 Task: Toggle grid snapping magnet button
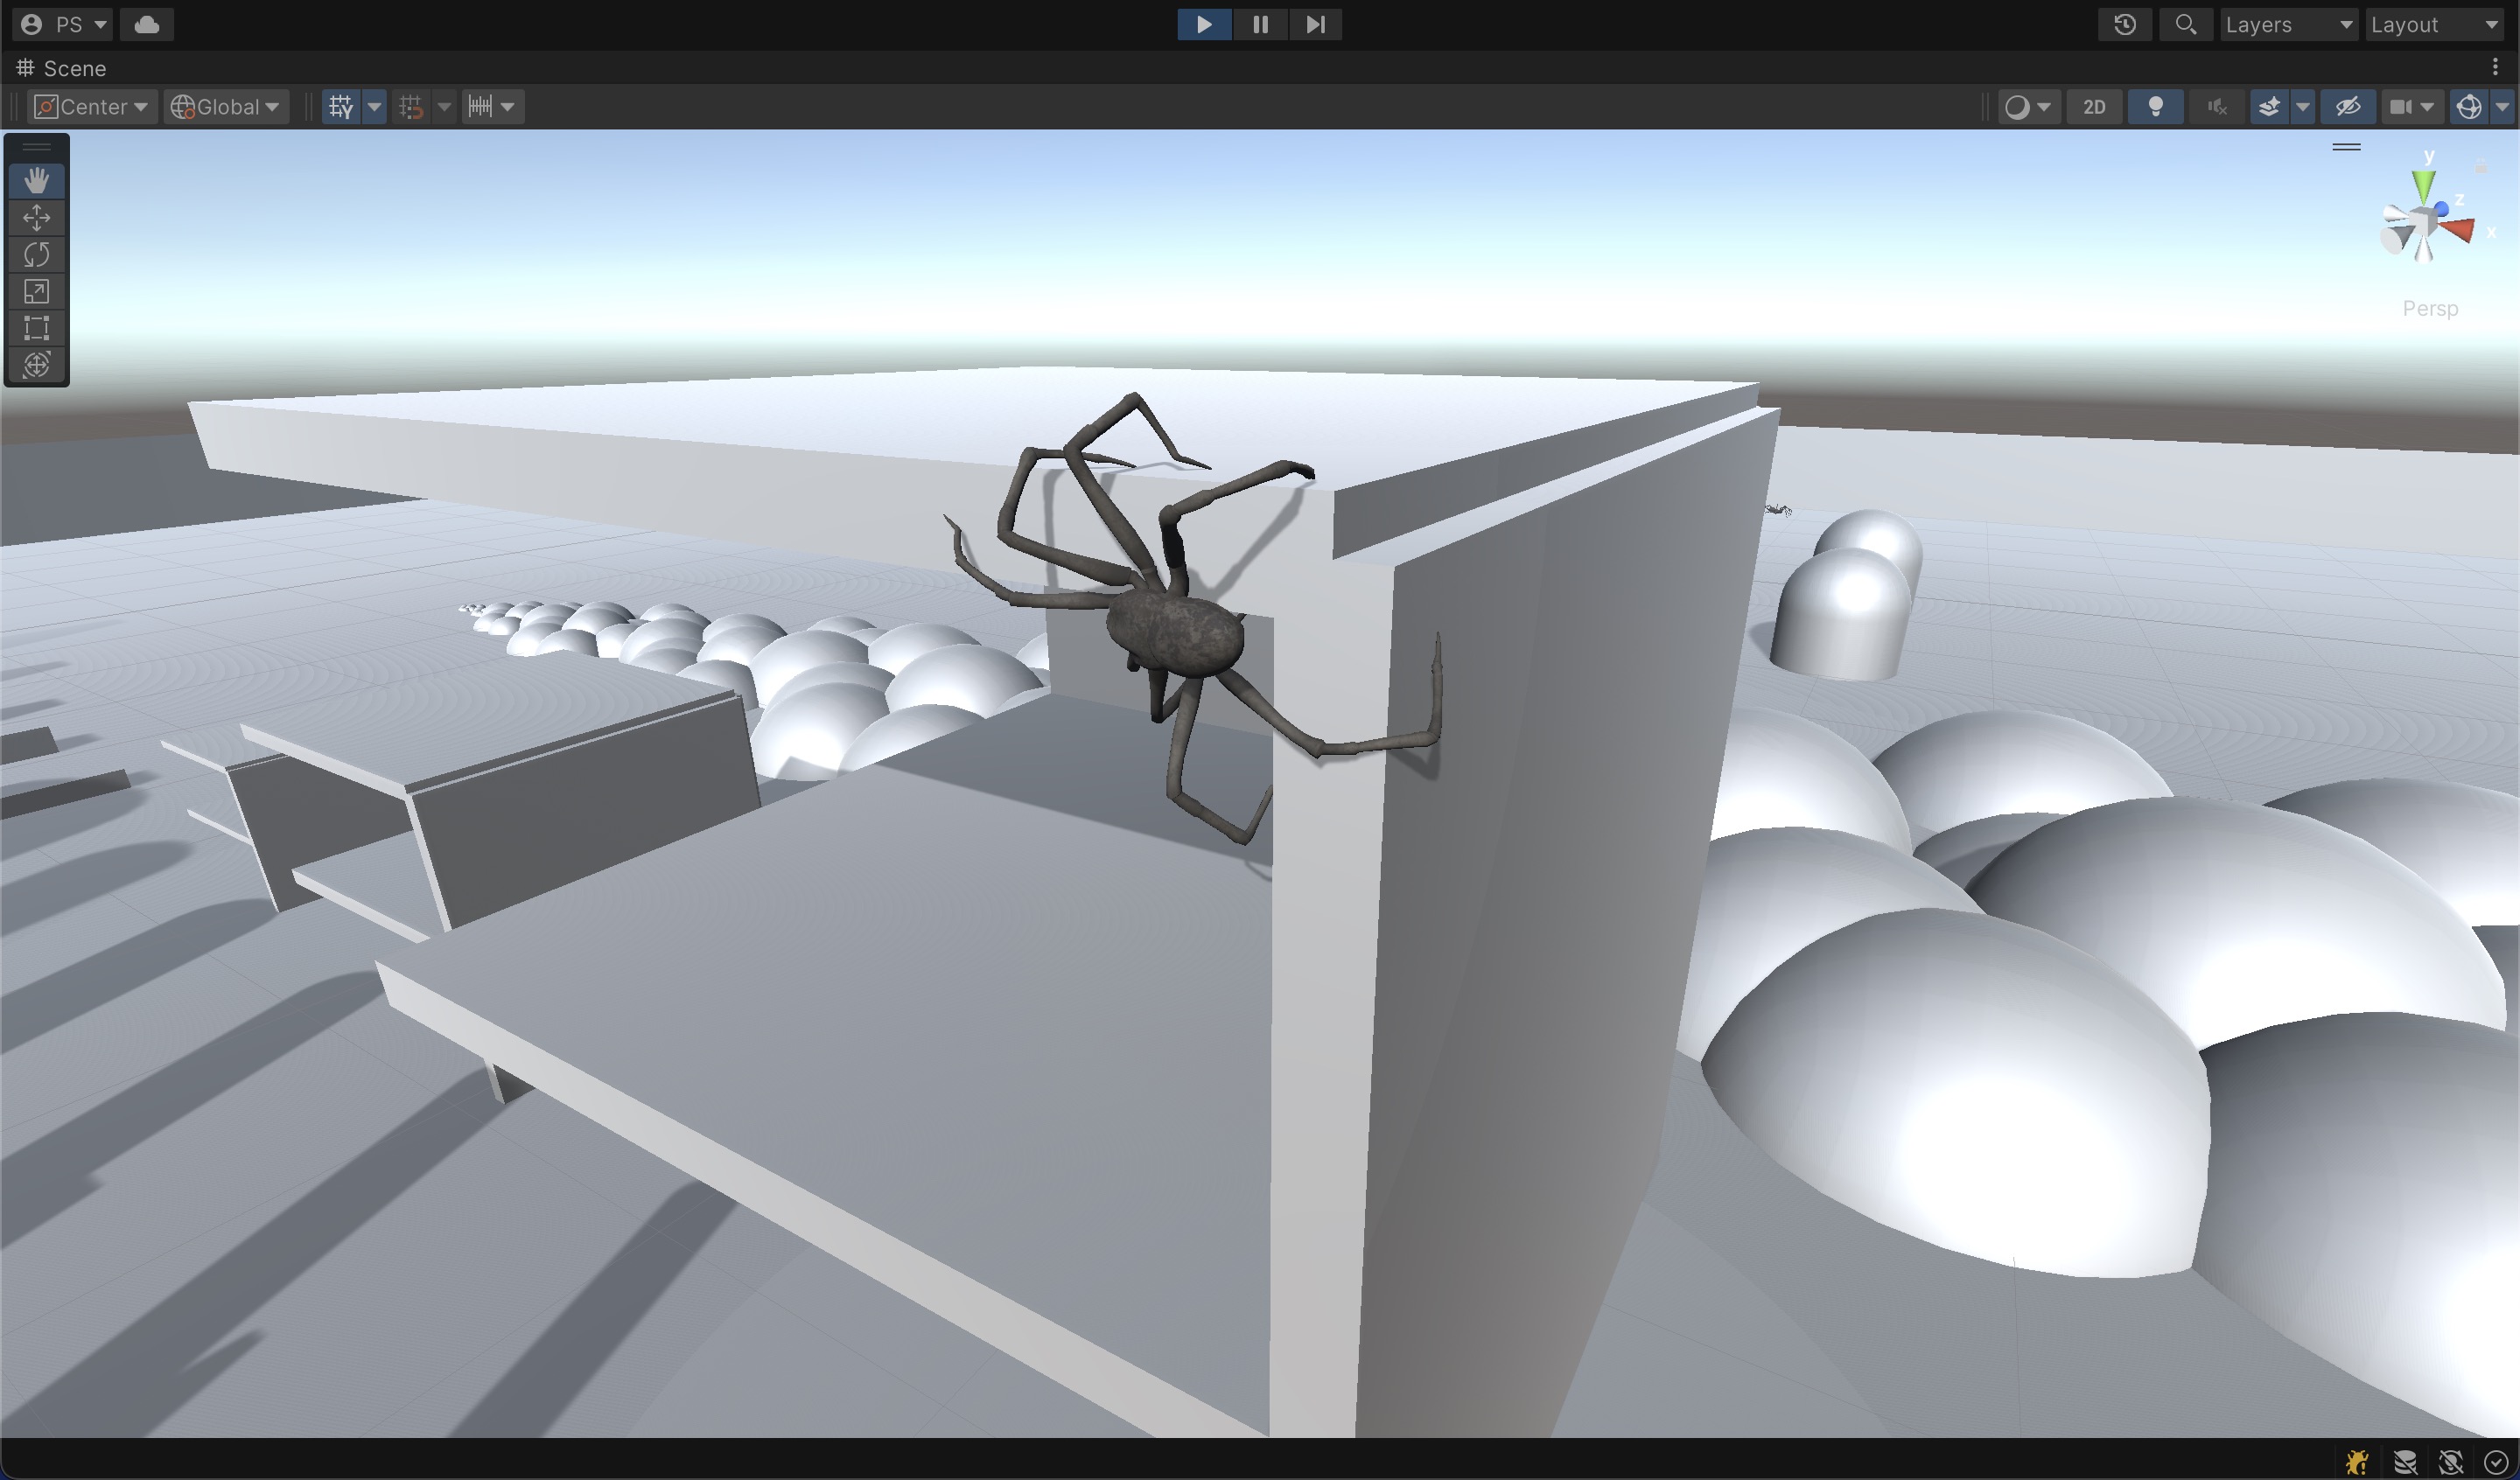[x=411, y=107]
